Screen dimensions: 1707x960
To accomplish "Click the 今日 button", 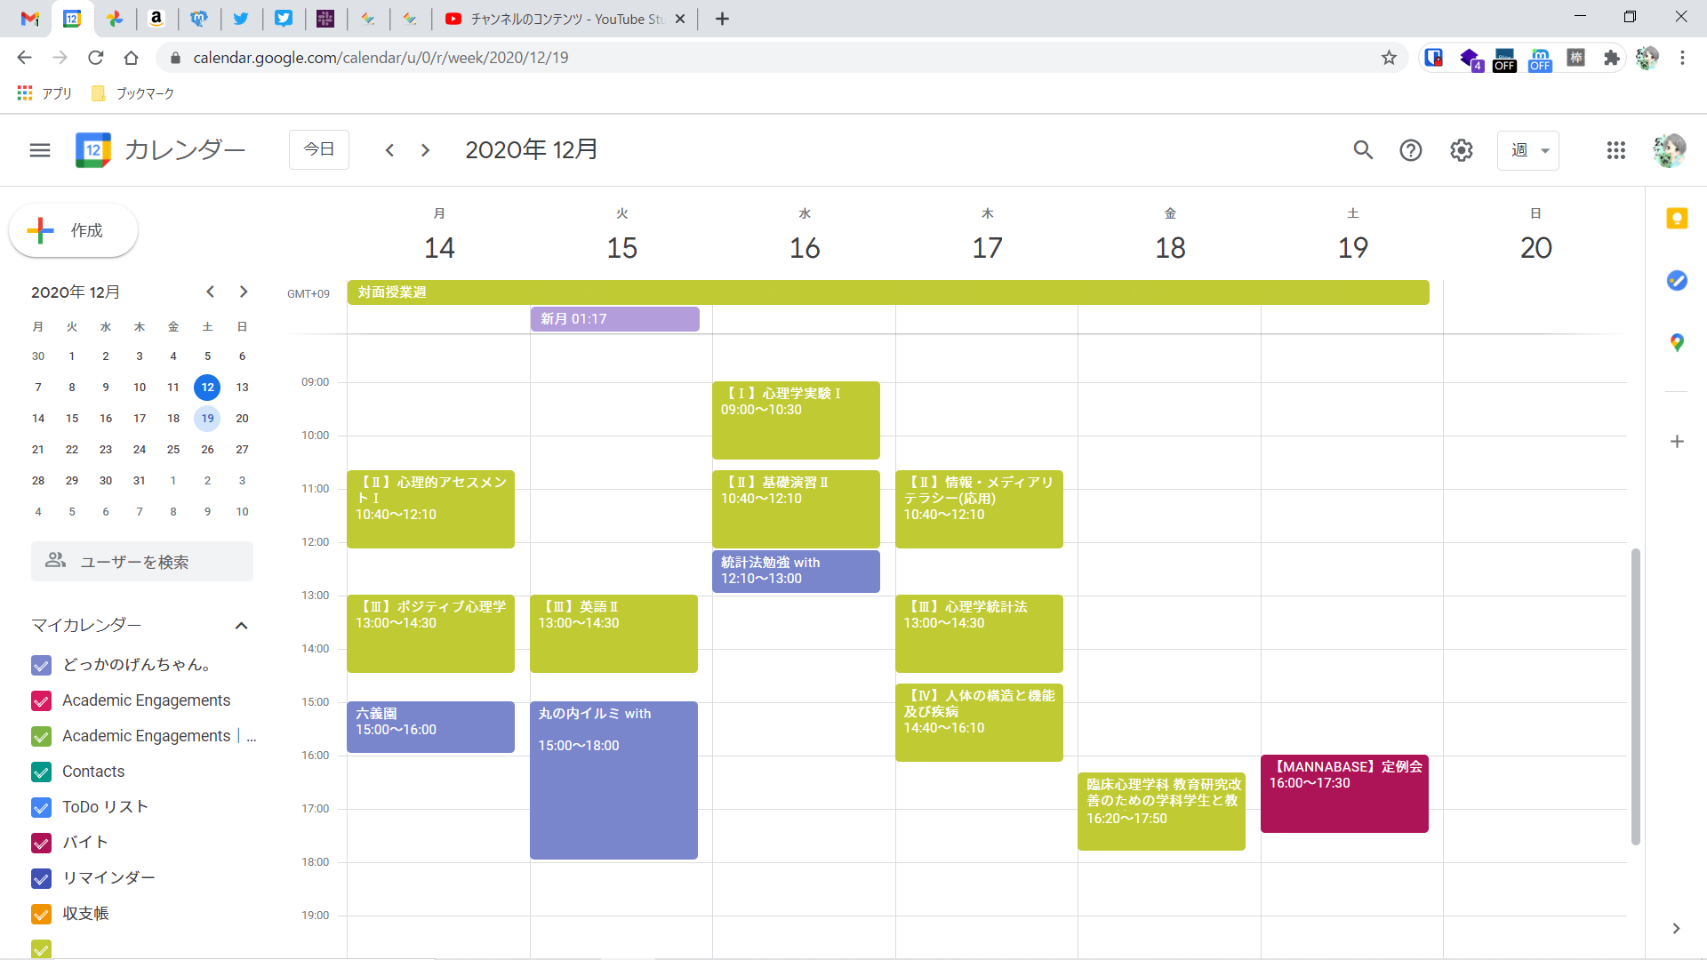I will pos(319,150).
